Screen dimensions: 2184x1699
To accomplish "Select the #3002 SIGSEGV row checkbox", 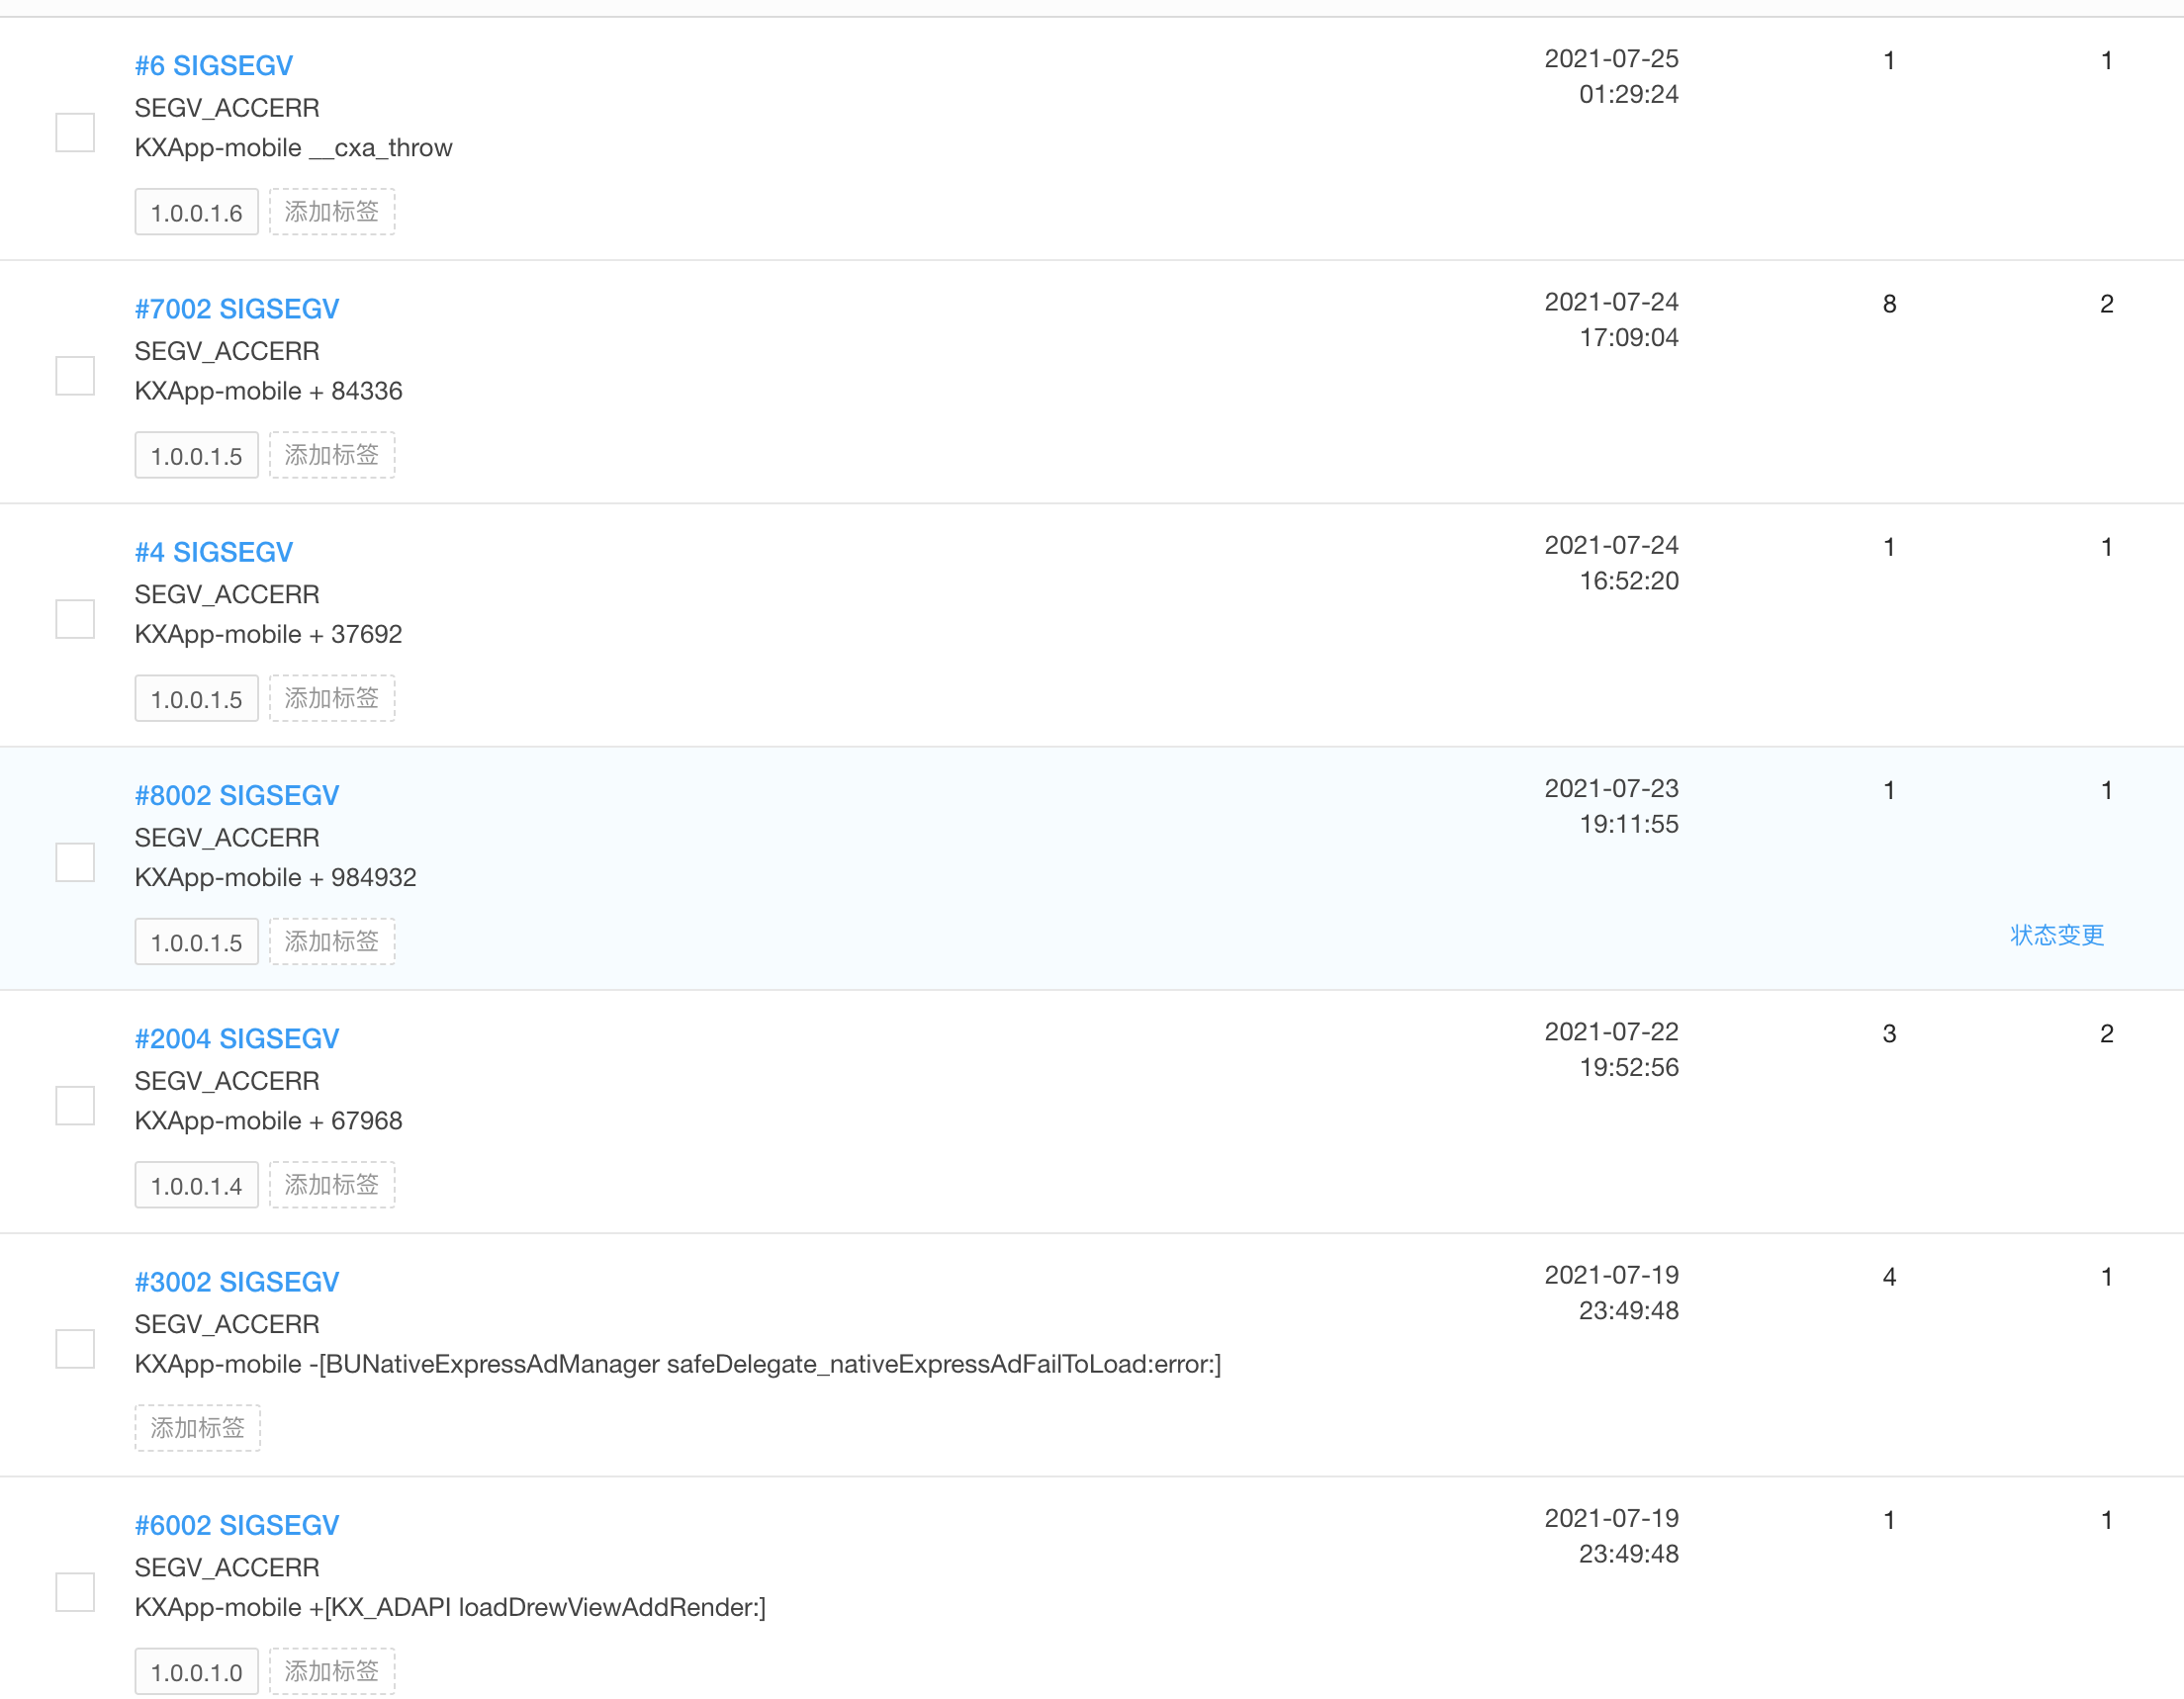I will point(75,1349).
